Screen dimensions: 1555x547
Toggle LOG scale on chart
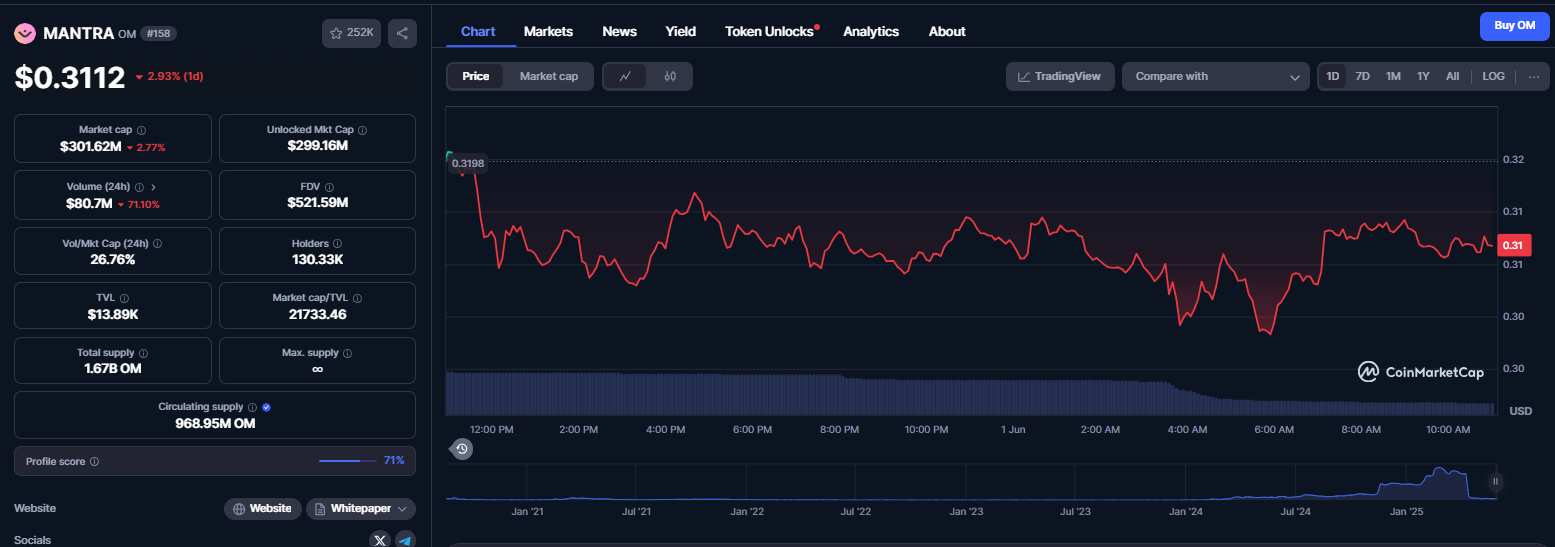pos(1493,76)
